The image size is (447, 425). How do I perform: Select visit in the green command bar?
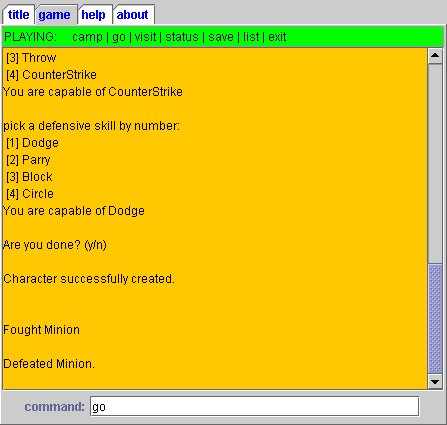point(145,37)
